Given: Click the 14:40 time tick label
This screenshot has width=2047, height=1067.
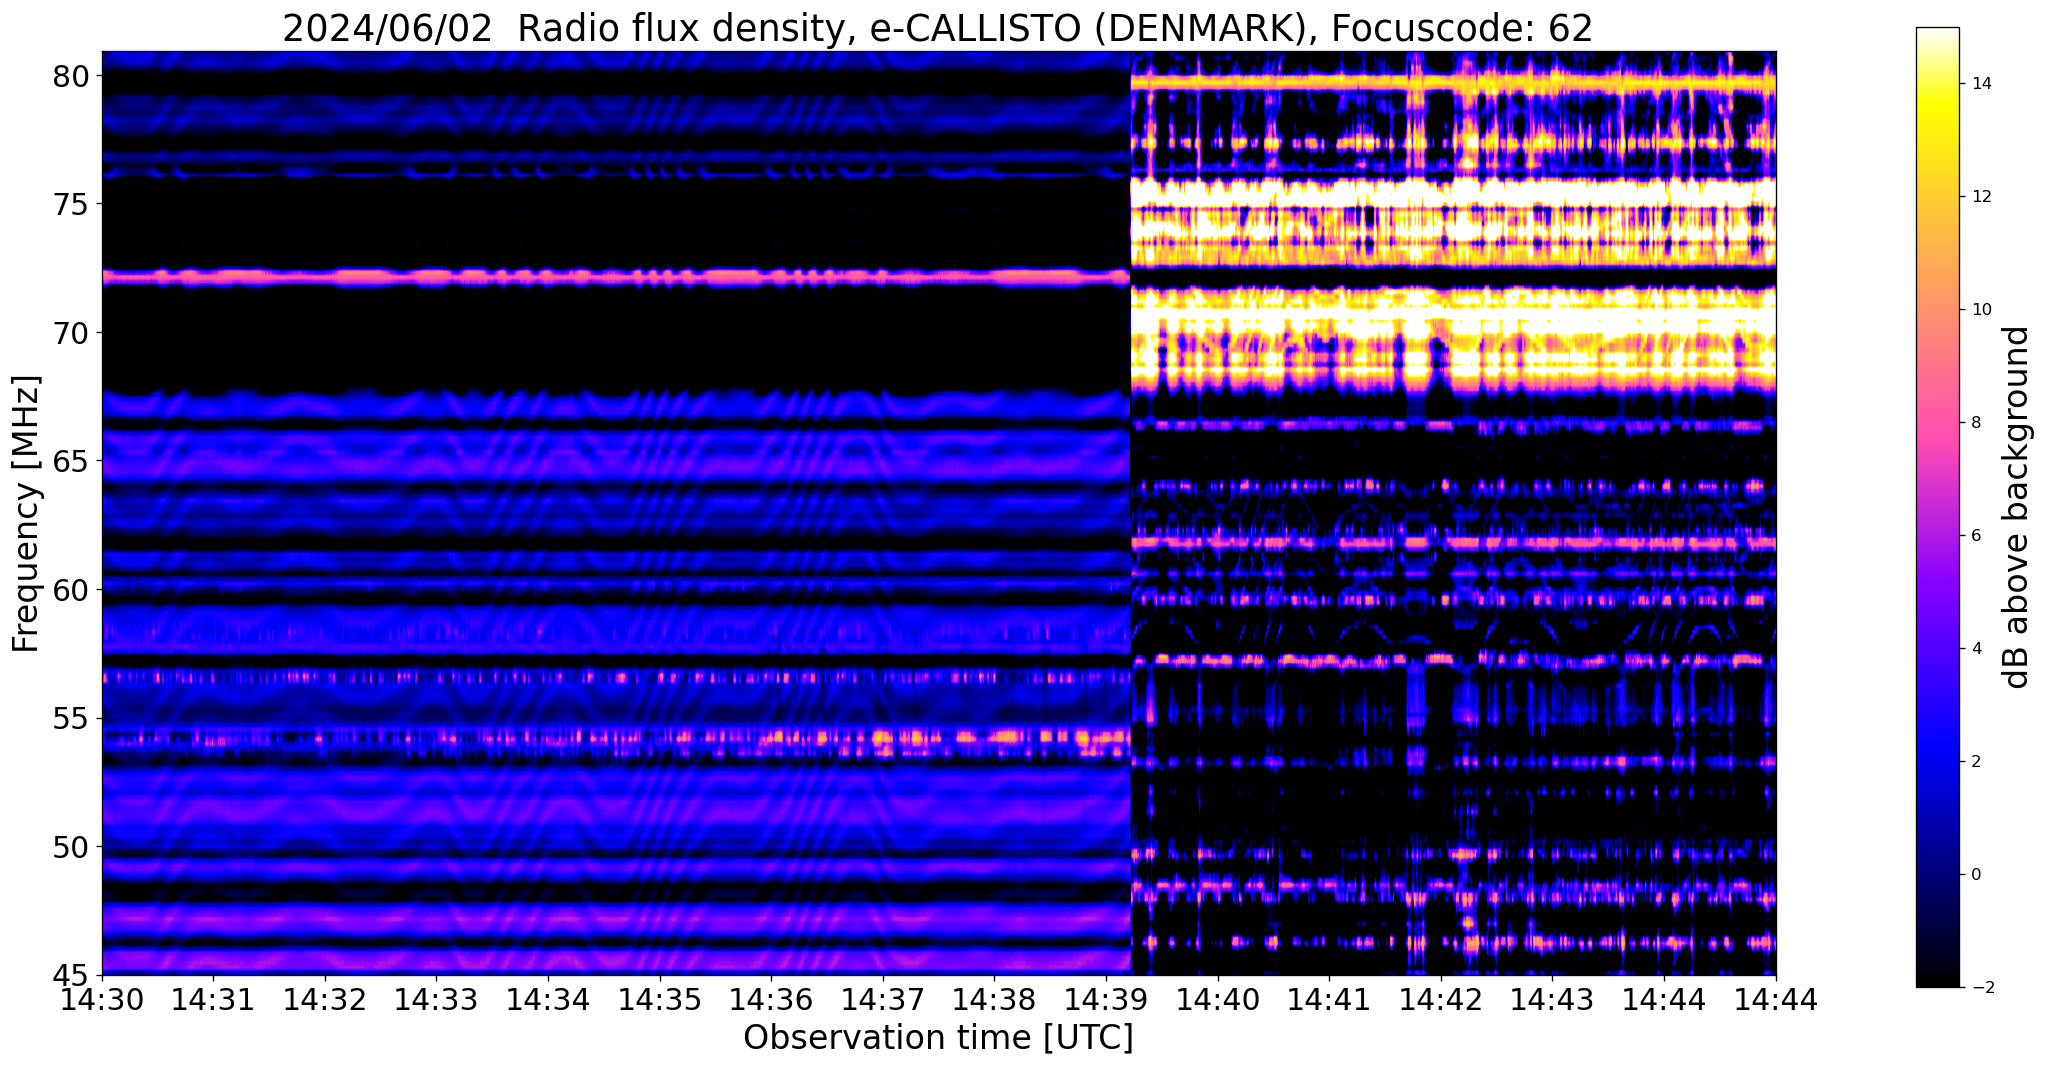Looking at the screenshot, I should (1218, 999).
